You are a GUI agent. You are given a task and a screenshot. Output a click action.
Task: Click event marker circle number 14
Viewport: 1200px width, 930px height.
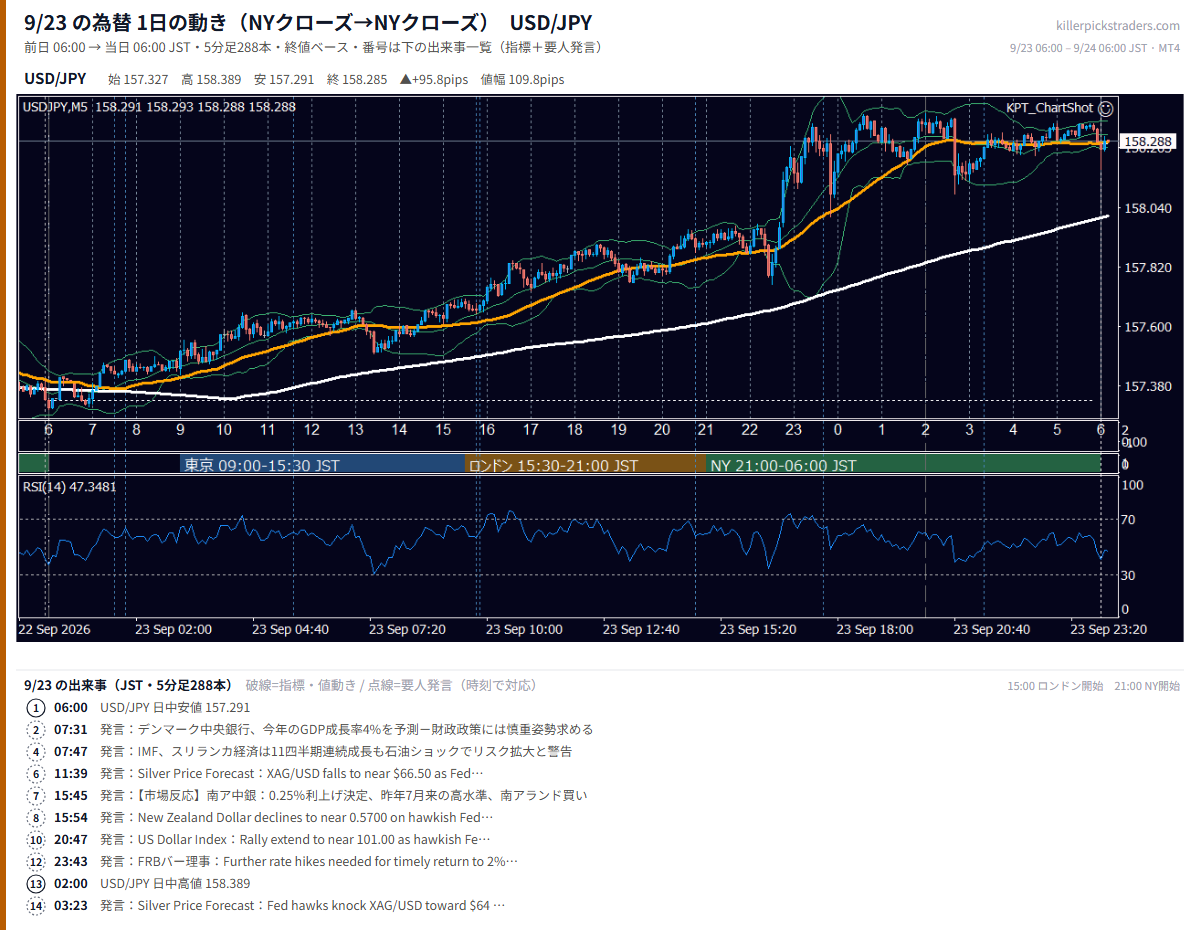[x=36, y=905]
